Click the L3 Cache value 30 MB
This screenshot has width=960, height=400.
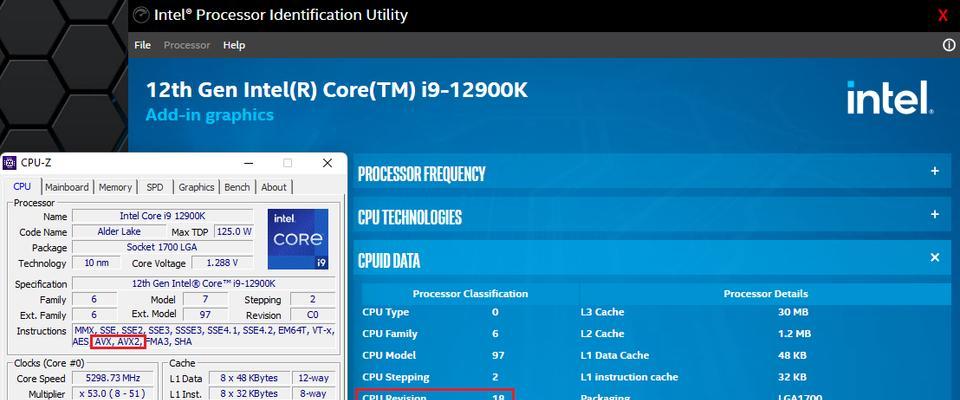click(793, 312)
